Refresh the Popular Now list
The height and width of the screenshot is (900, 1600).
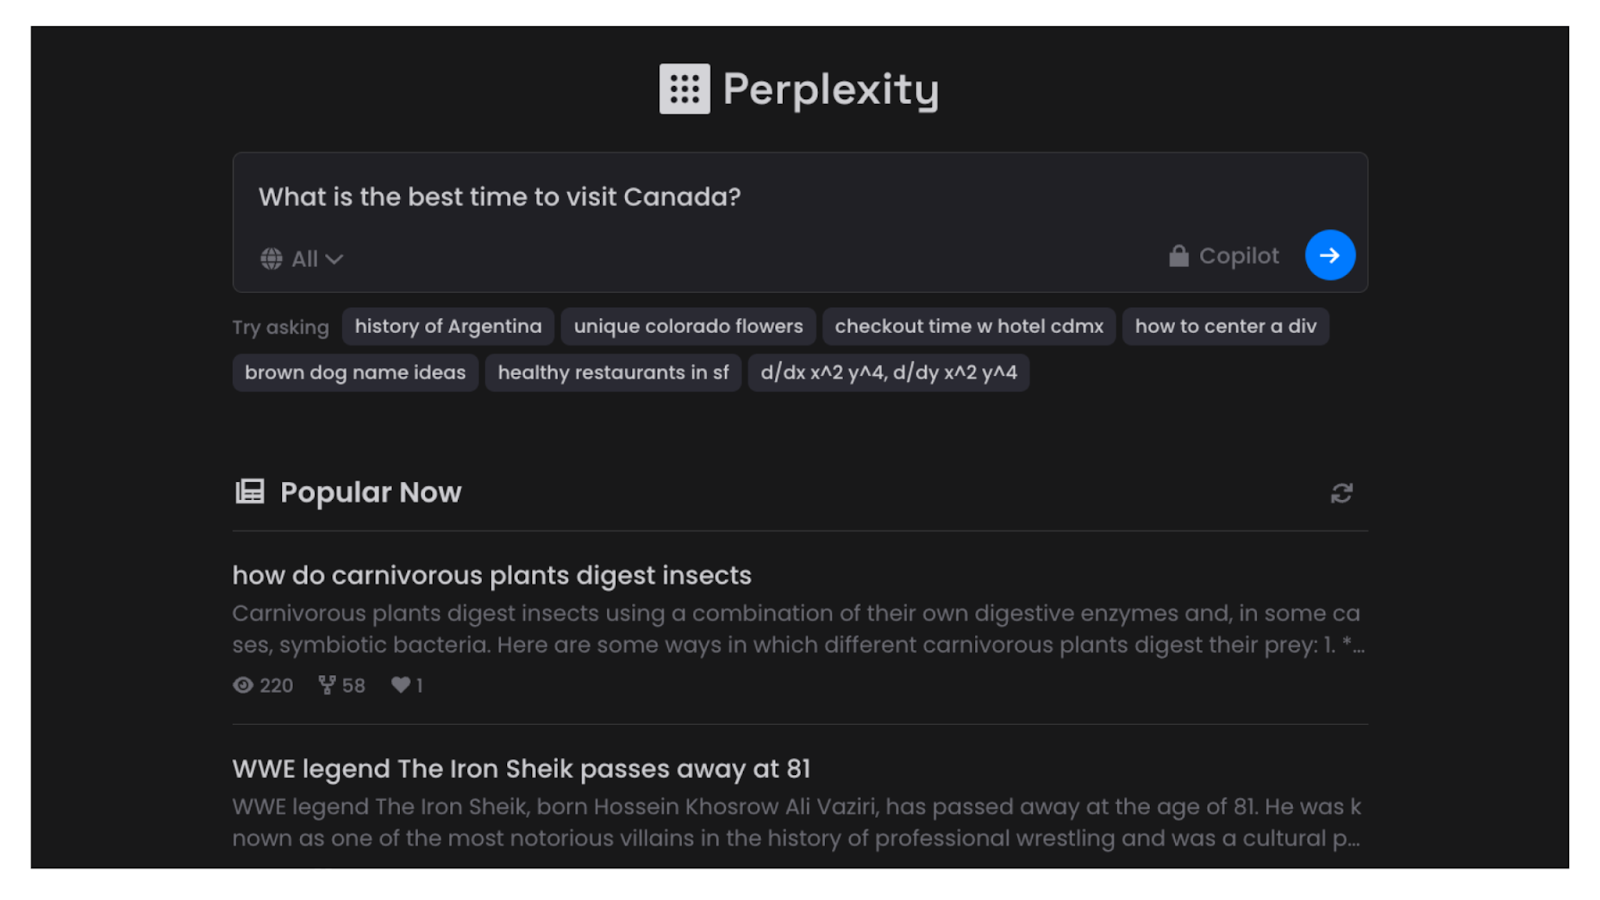(1341, 493)
